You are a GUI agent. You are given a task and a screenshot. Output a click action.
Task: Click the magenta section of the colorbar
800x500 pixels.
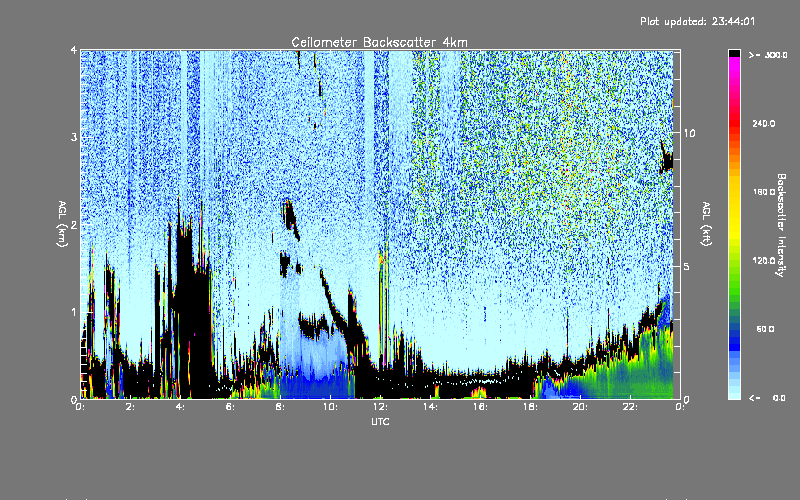pos(734,69)
